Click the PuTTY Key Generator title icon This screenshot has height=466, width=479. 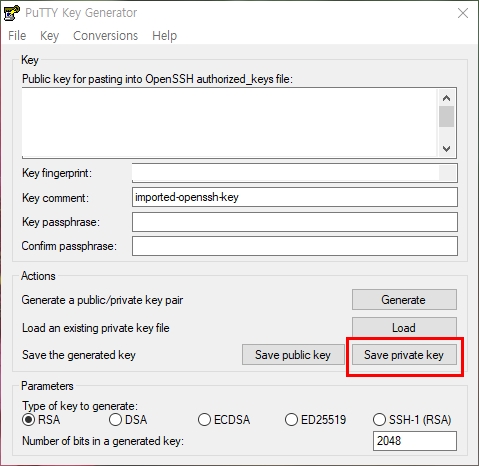pyautogui.click(x=11, y=13)
